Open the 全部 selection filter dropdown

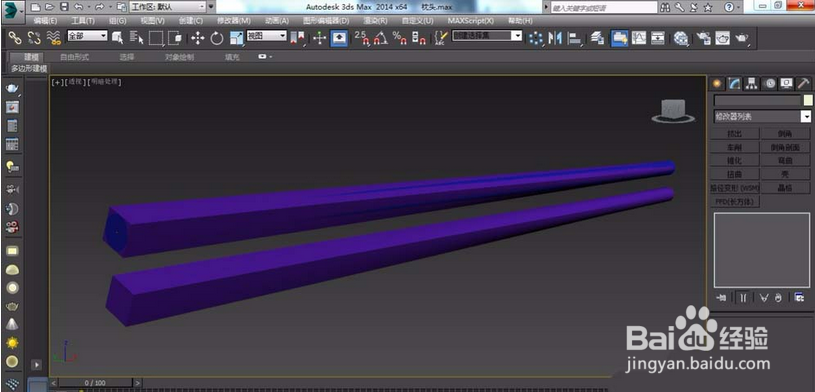pyautogui.click(x=87, y=36)
